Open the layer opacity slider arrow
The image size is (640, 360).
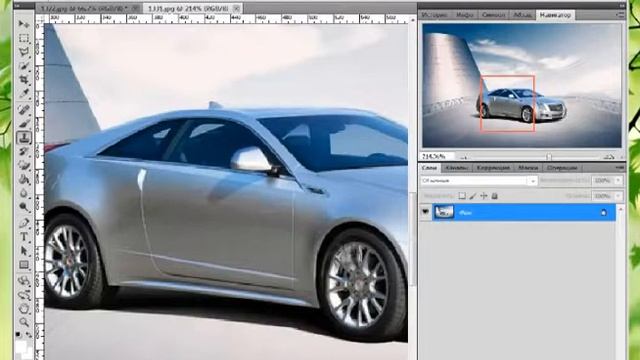click(x=618, y=180)
